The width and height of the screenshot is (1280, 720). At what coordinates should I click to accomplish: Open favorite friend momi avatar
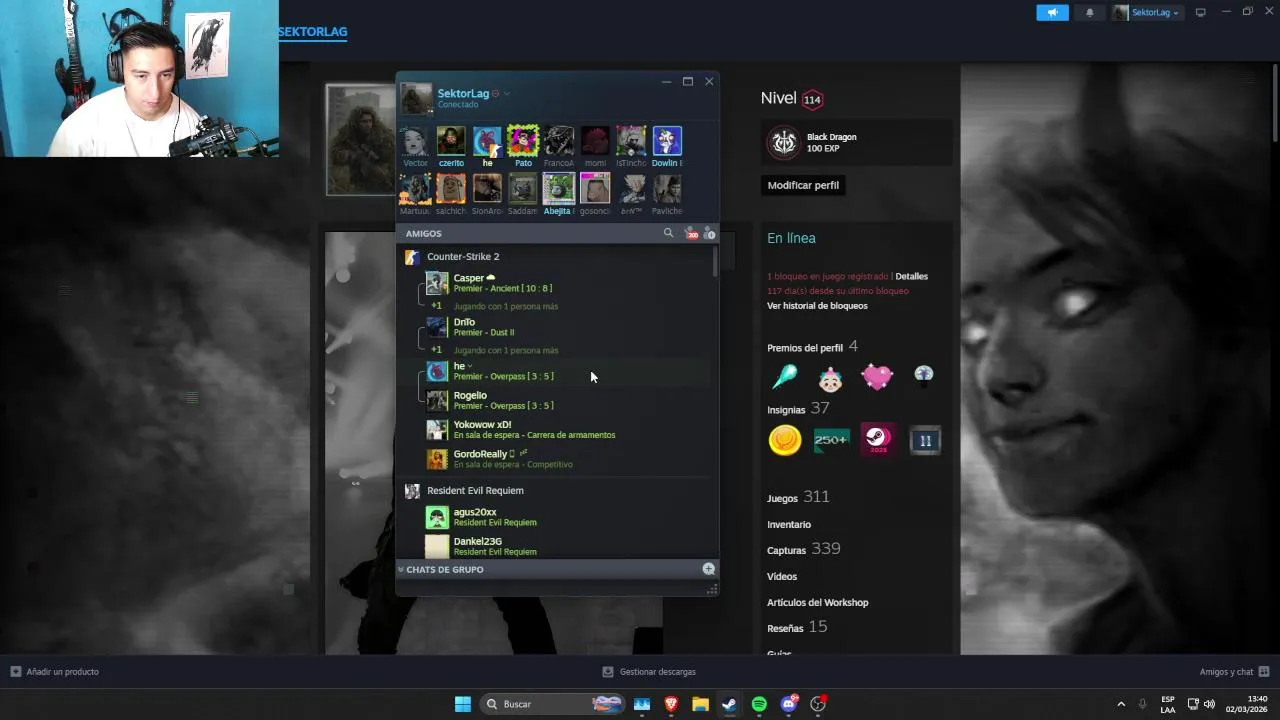595,141
